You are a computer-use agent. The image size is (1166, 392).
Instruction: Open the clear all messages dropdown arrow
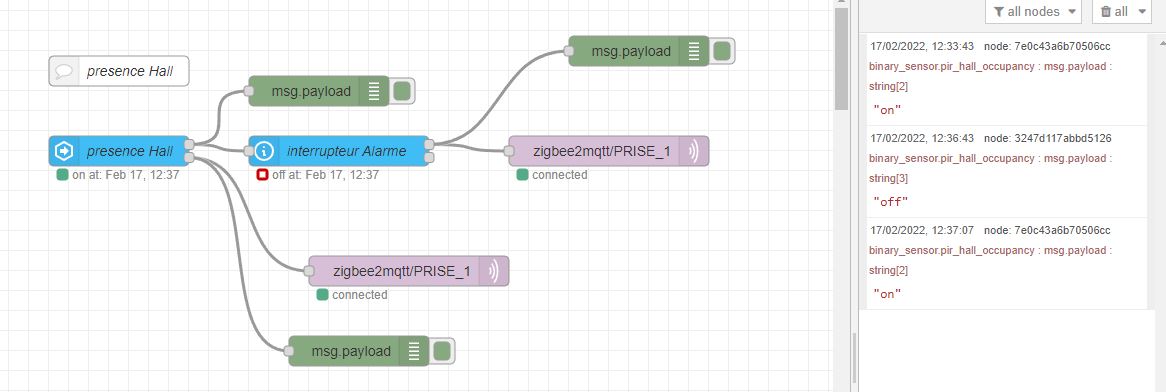point(1141,12)
